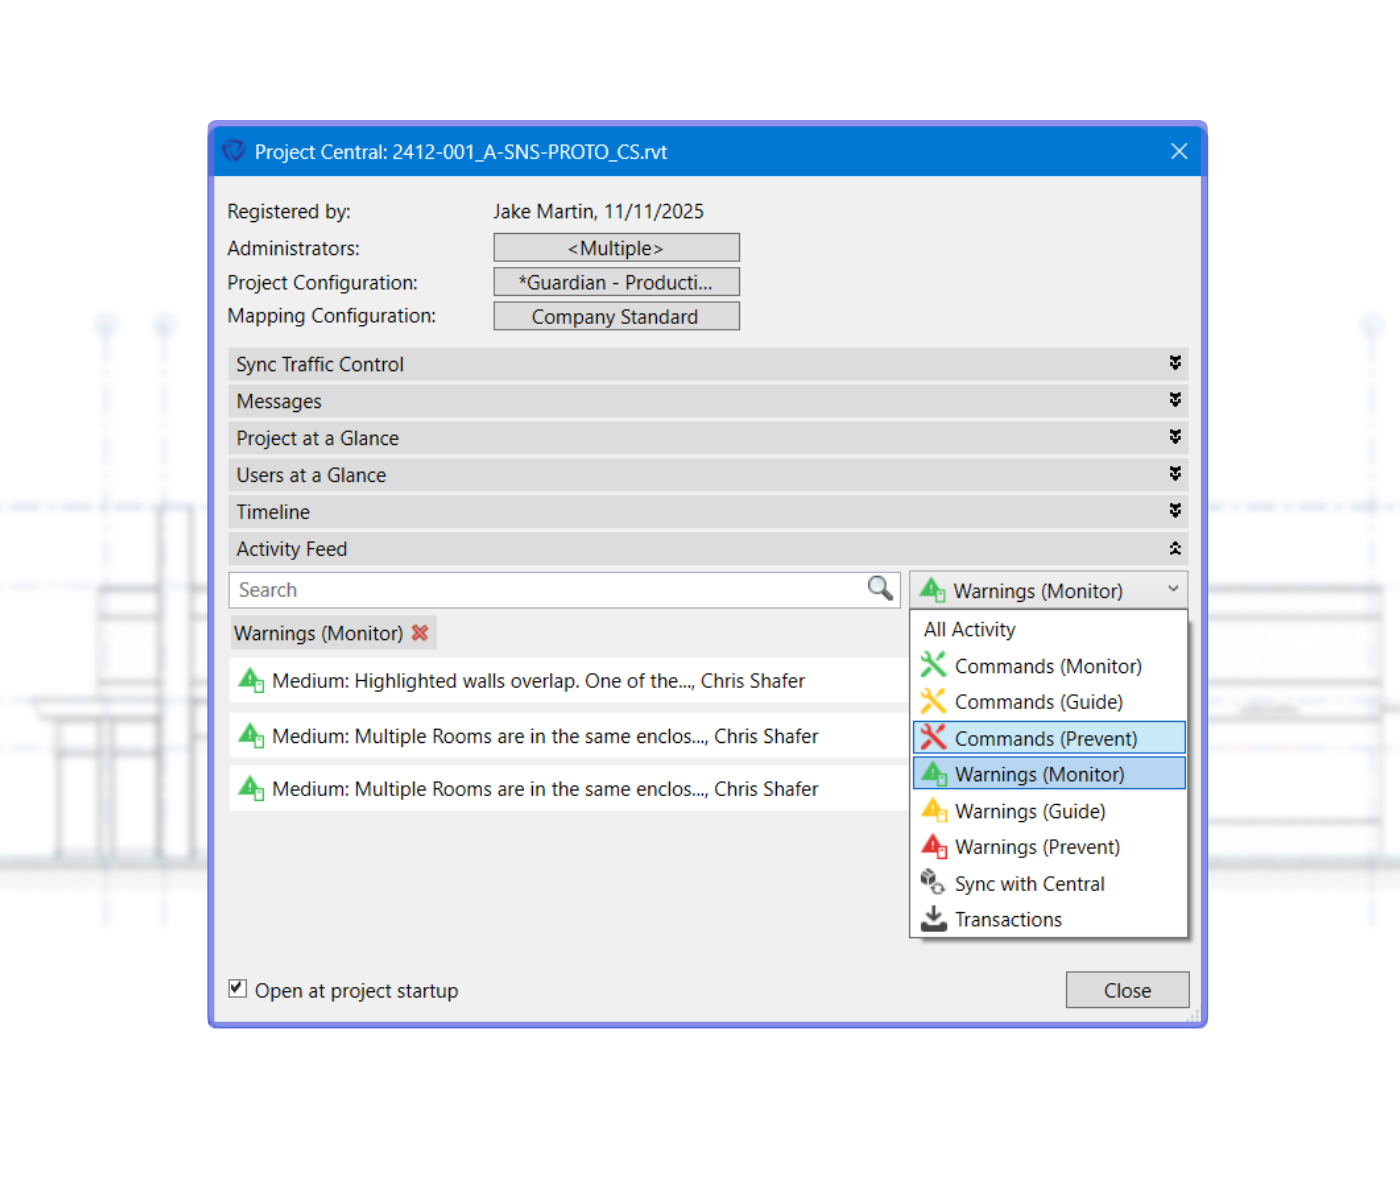
Task: Click inside the Search input field
Action: pos(500,589)
